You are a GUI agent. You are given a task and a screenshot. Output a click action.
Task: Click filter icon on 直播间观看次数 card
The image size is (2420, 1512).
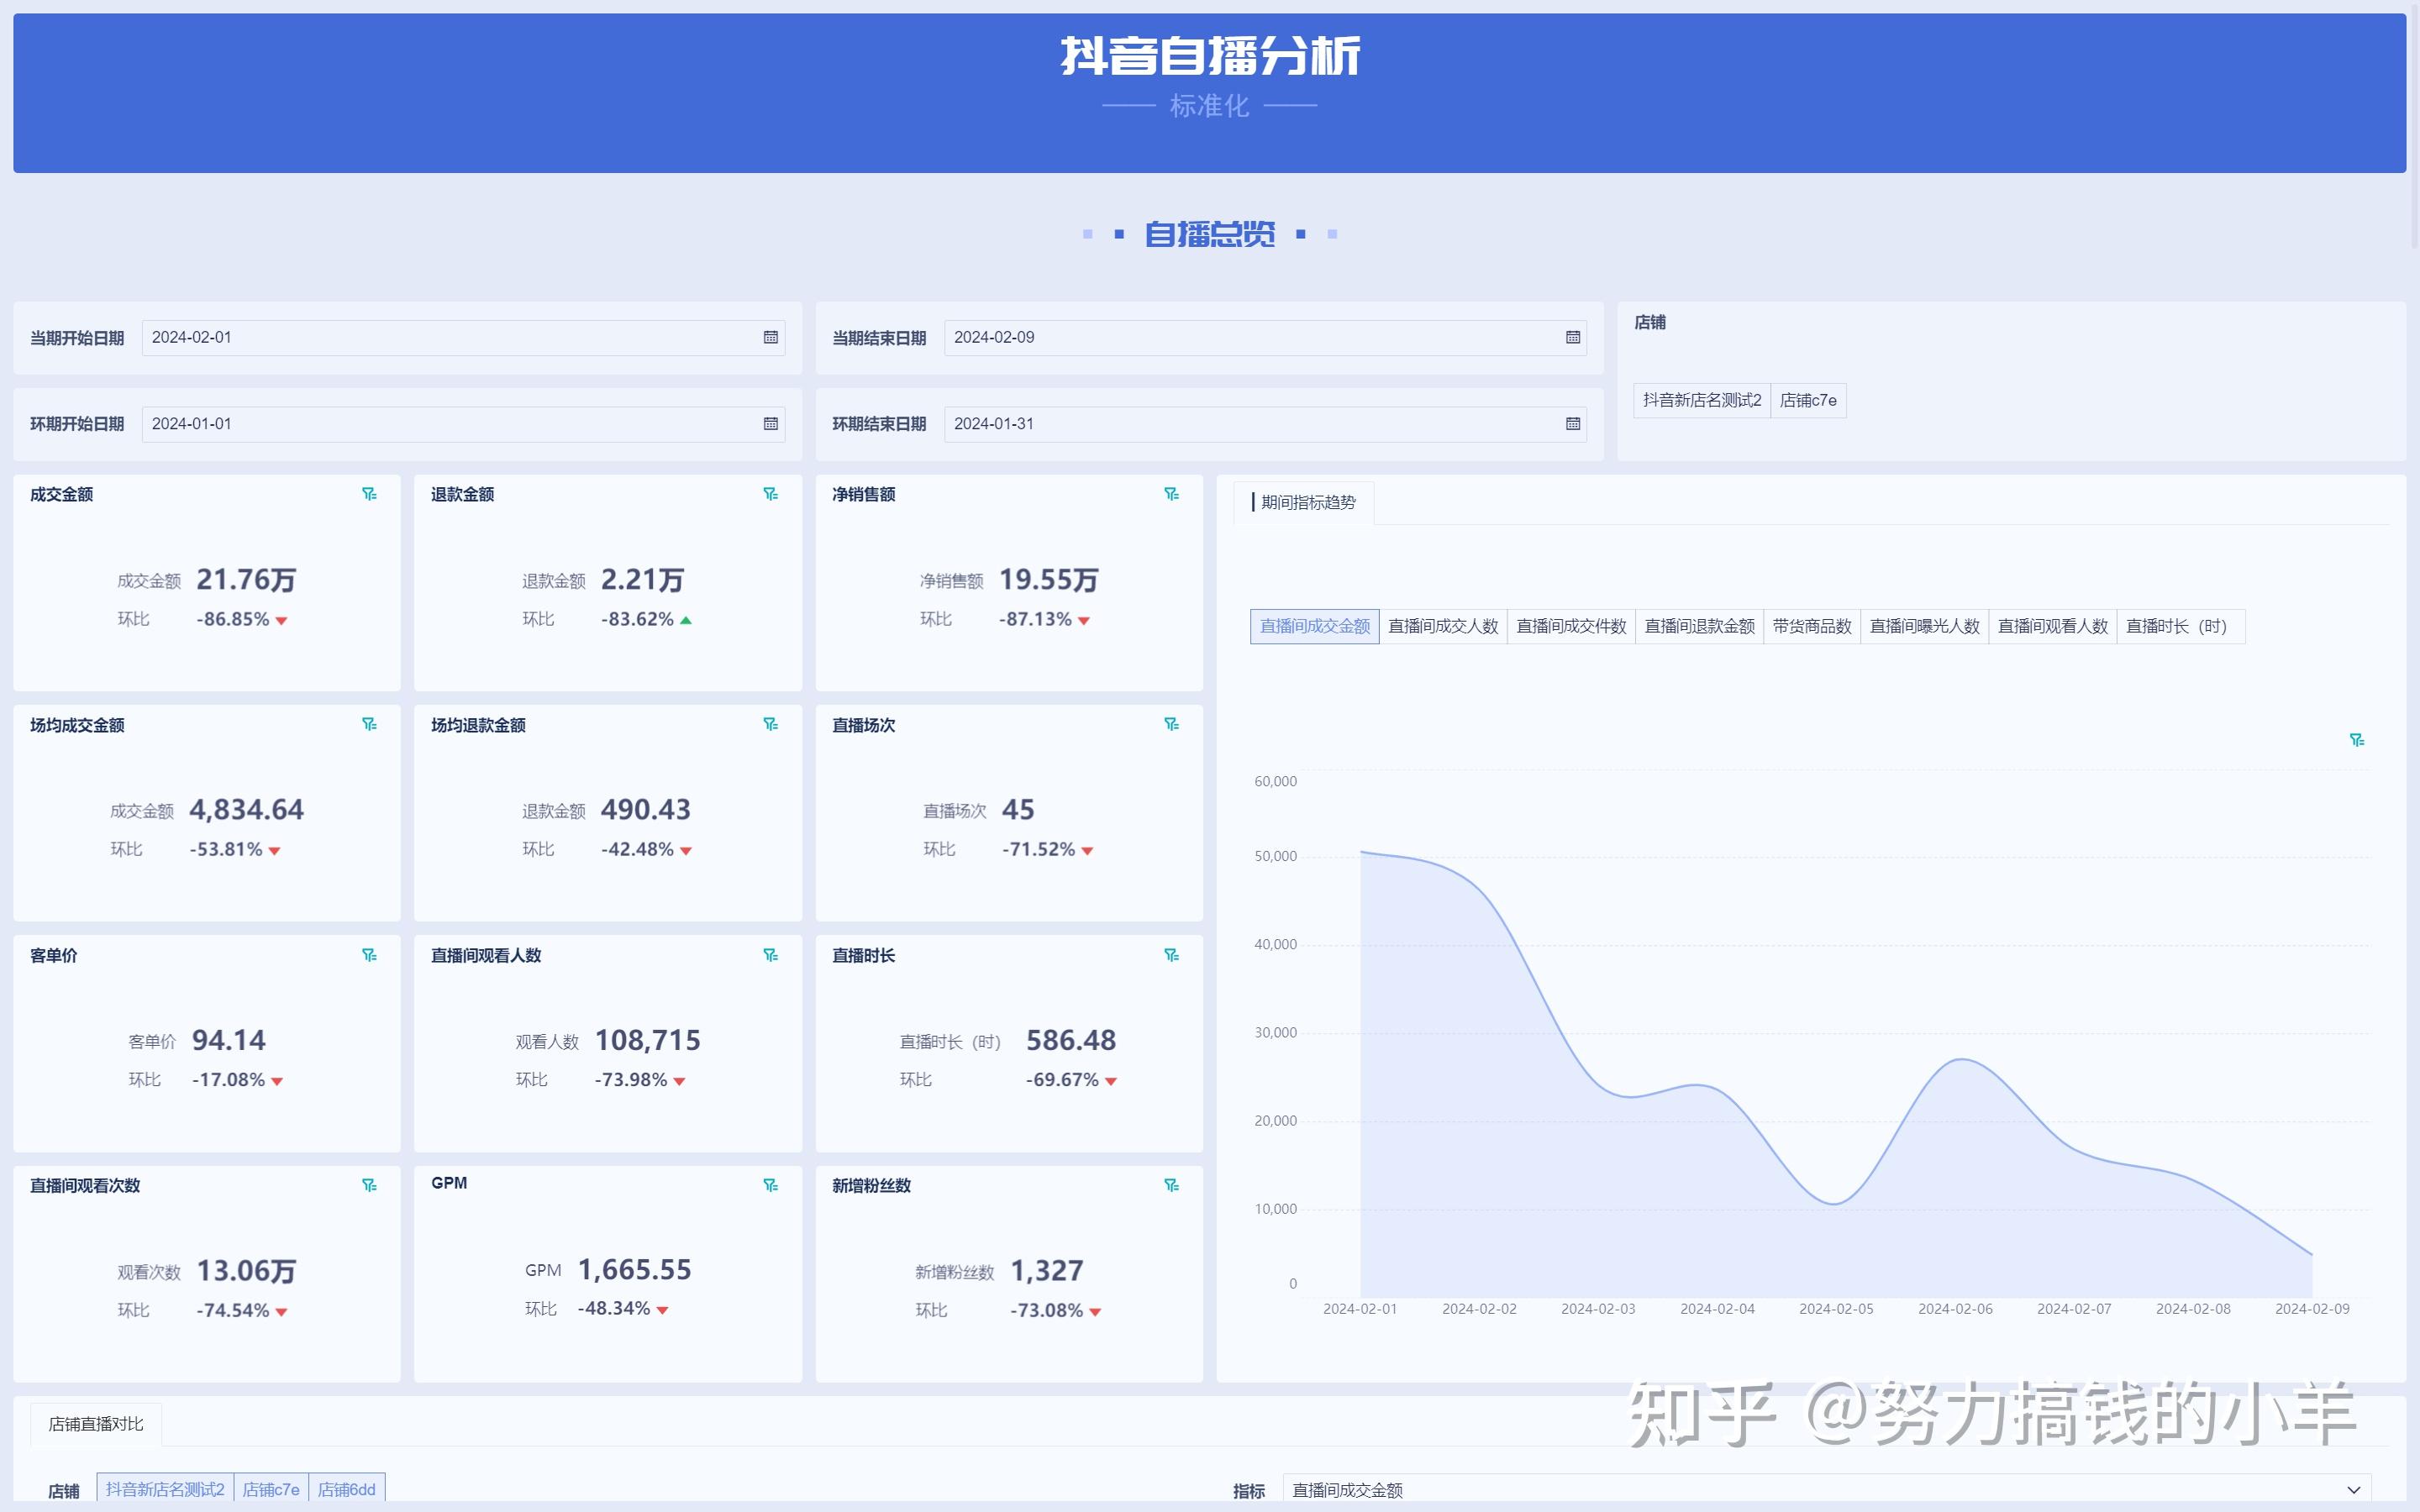(369, 1185)
